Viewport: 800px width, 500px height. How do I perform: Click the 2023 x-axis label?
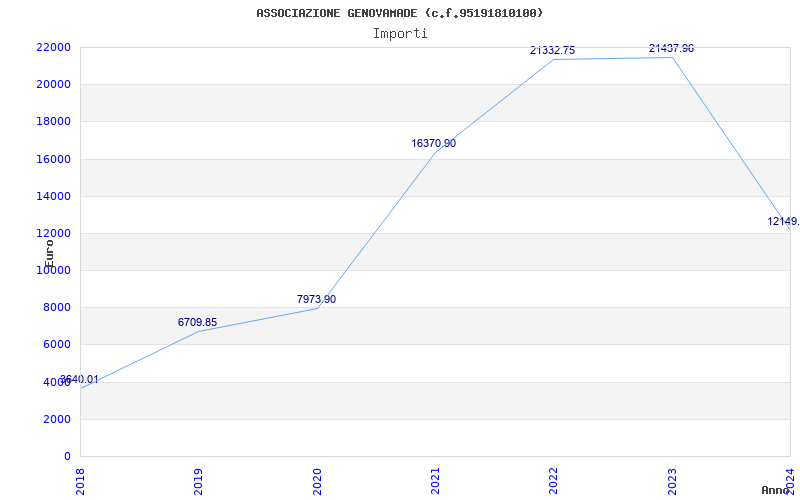(x=672, y=480)
